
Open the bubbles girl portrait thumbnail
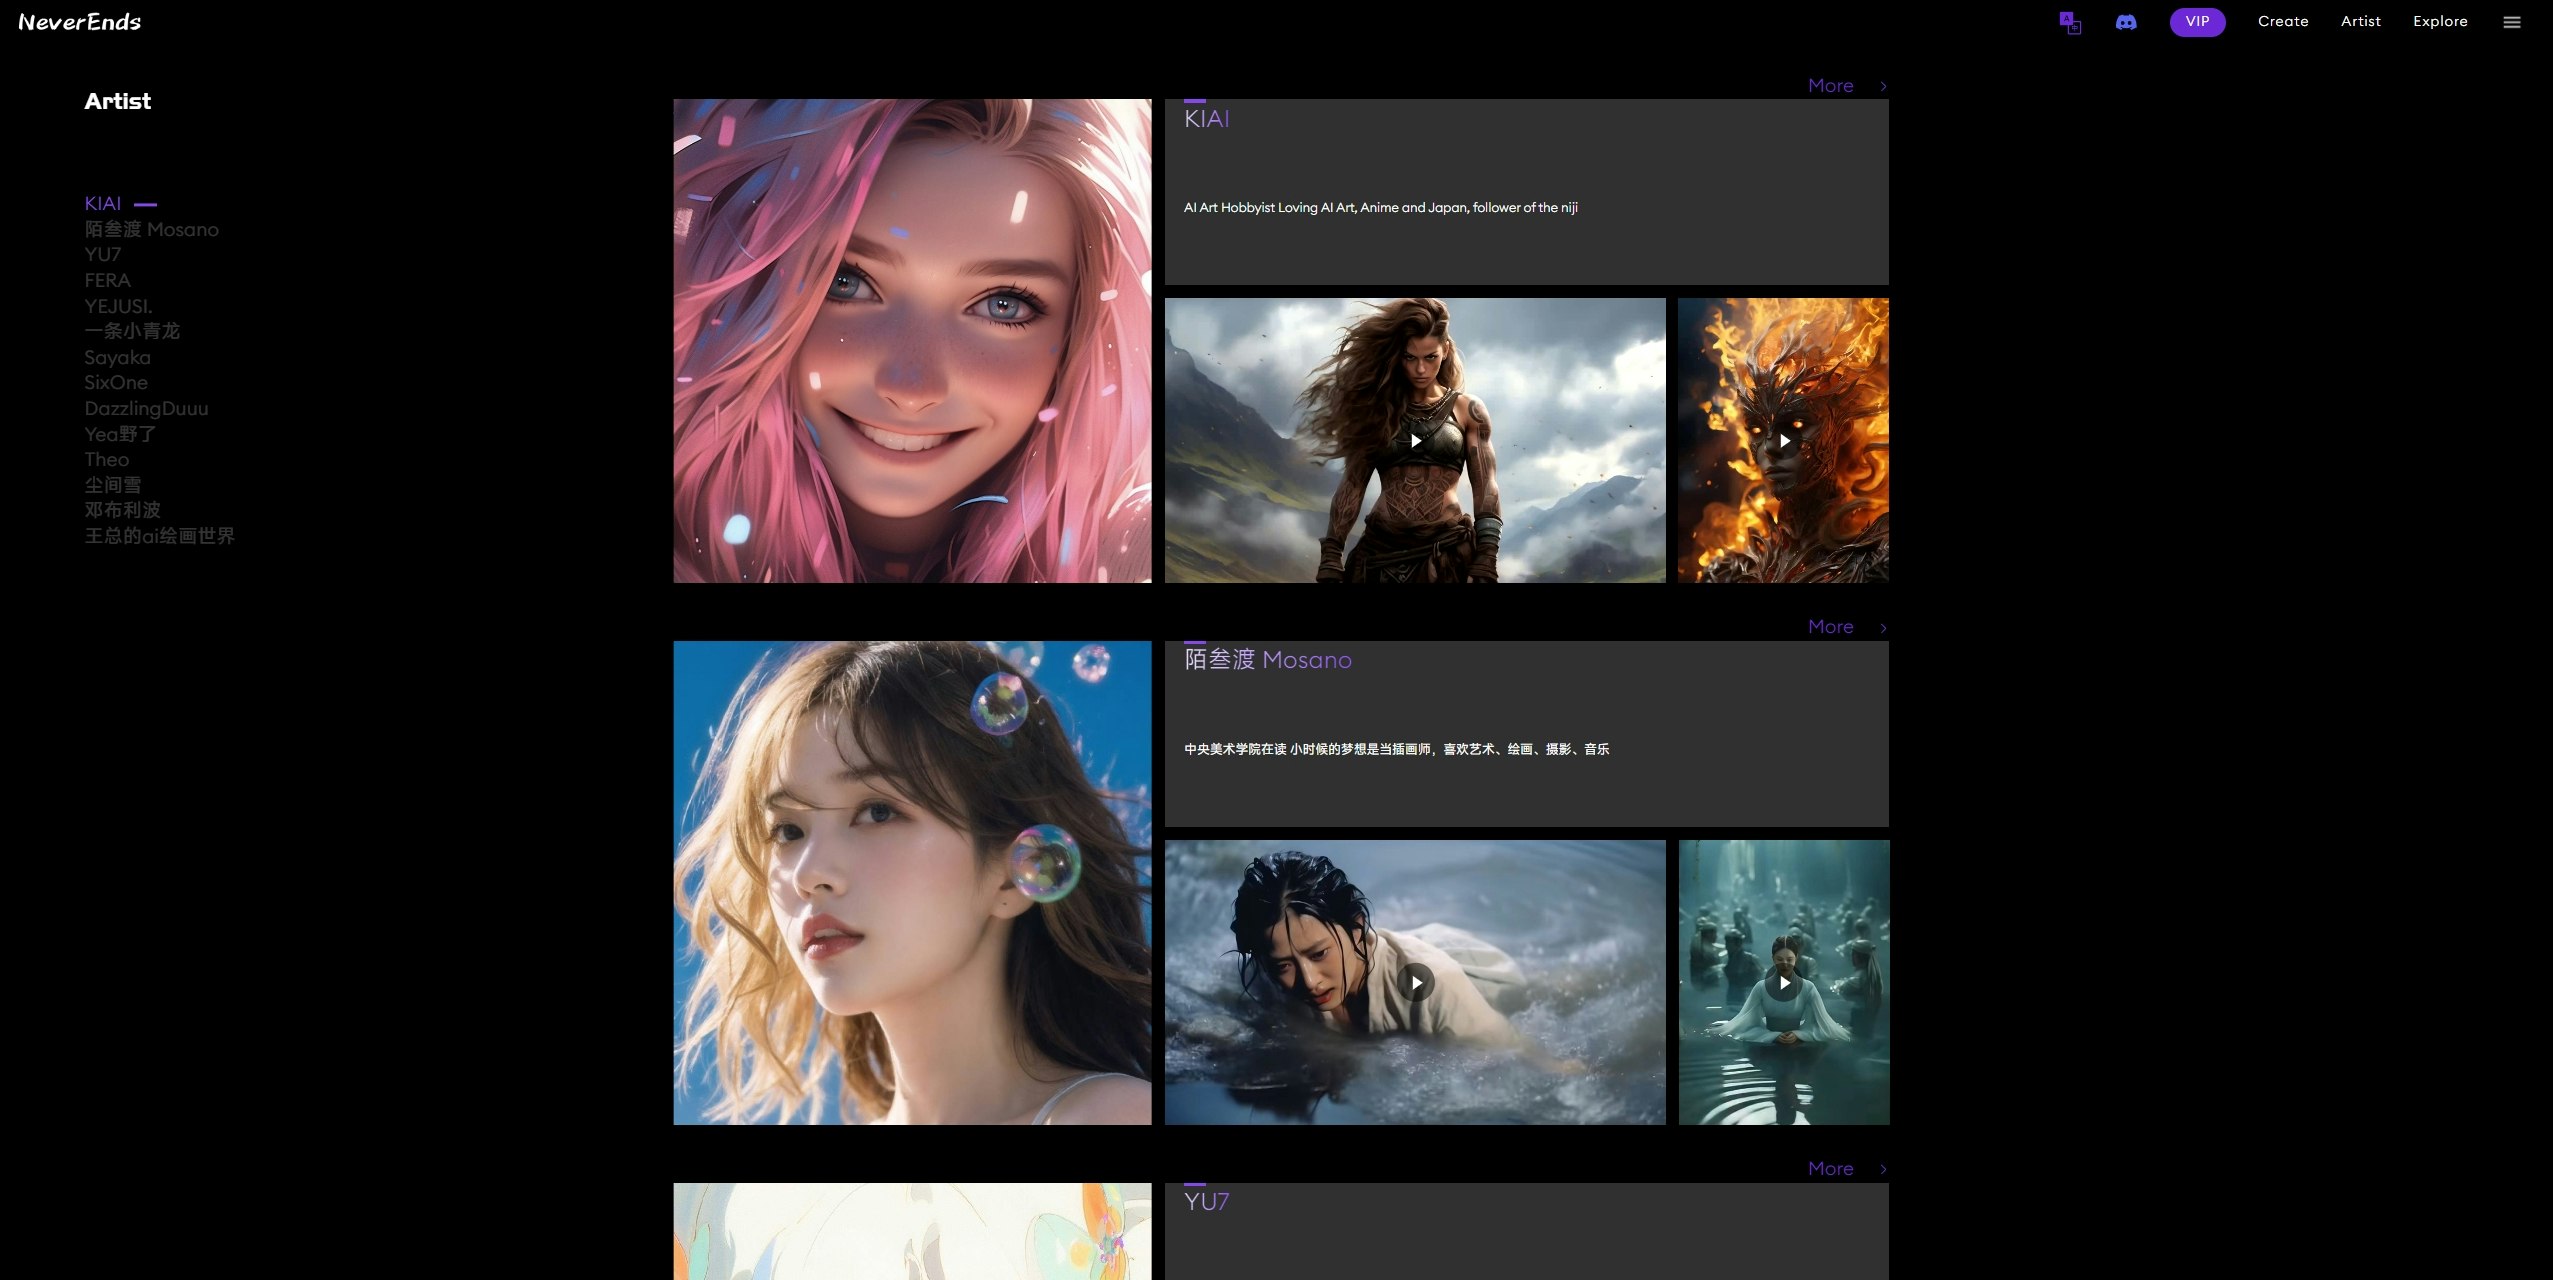912,883
